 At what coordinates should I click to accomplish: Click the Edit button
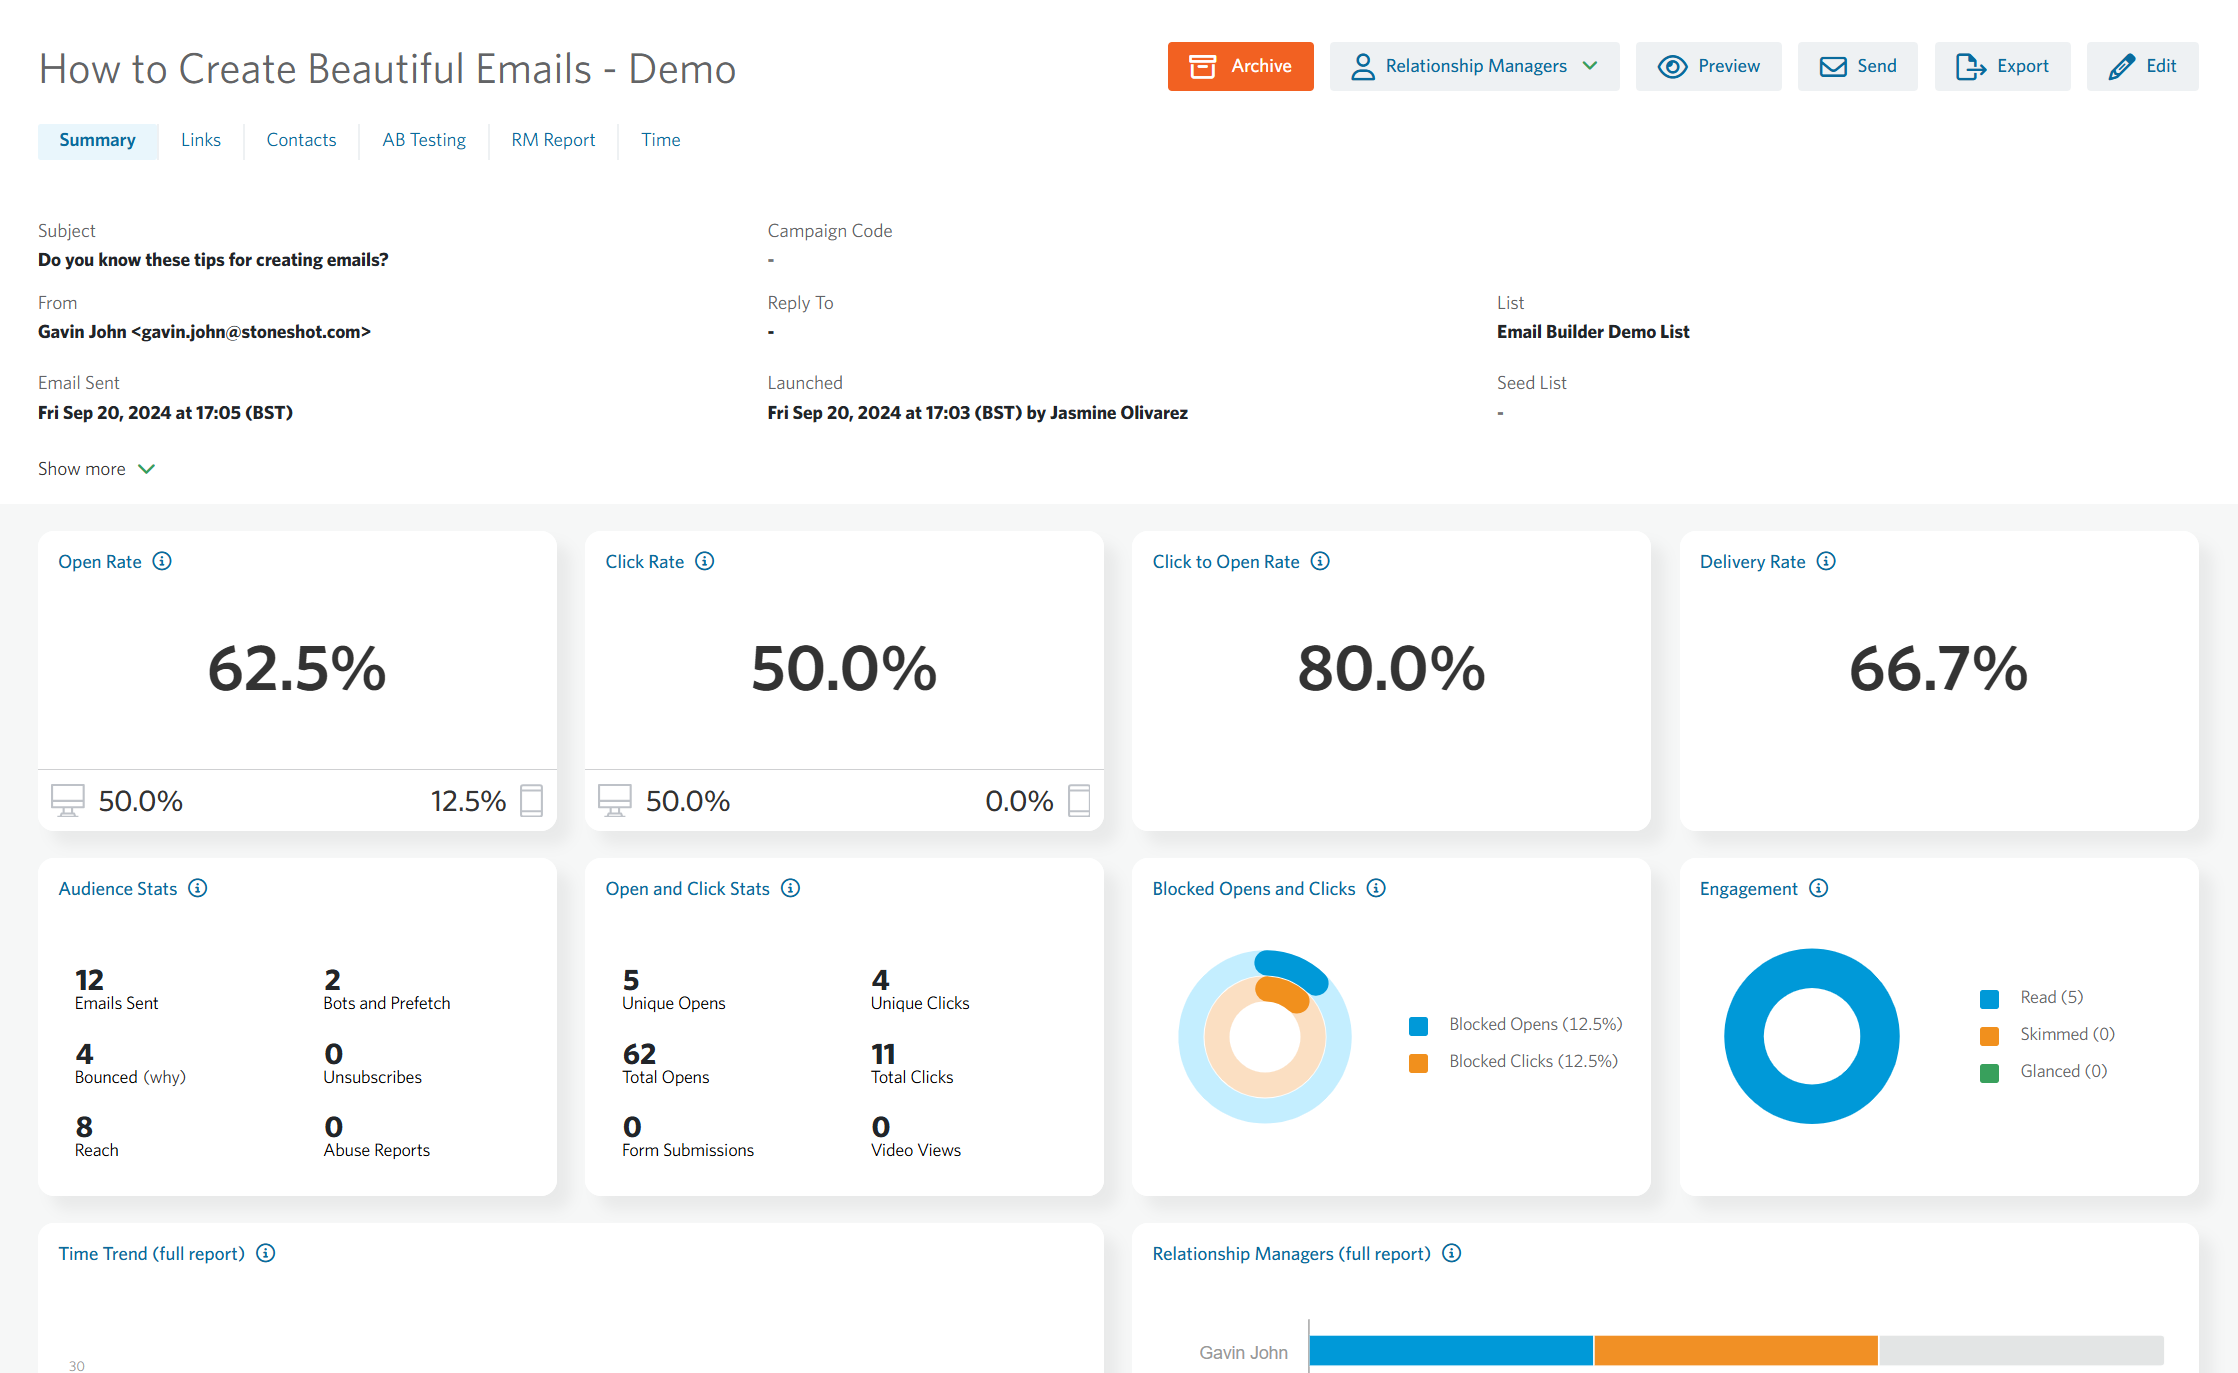point(2143,66)
